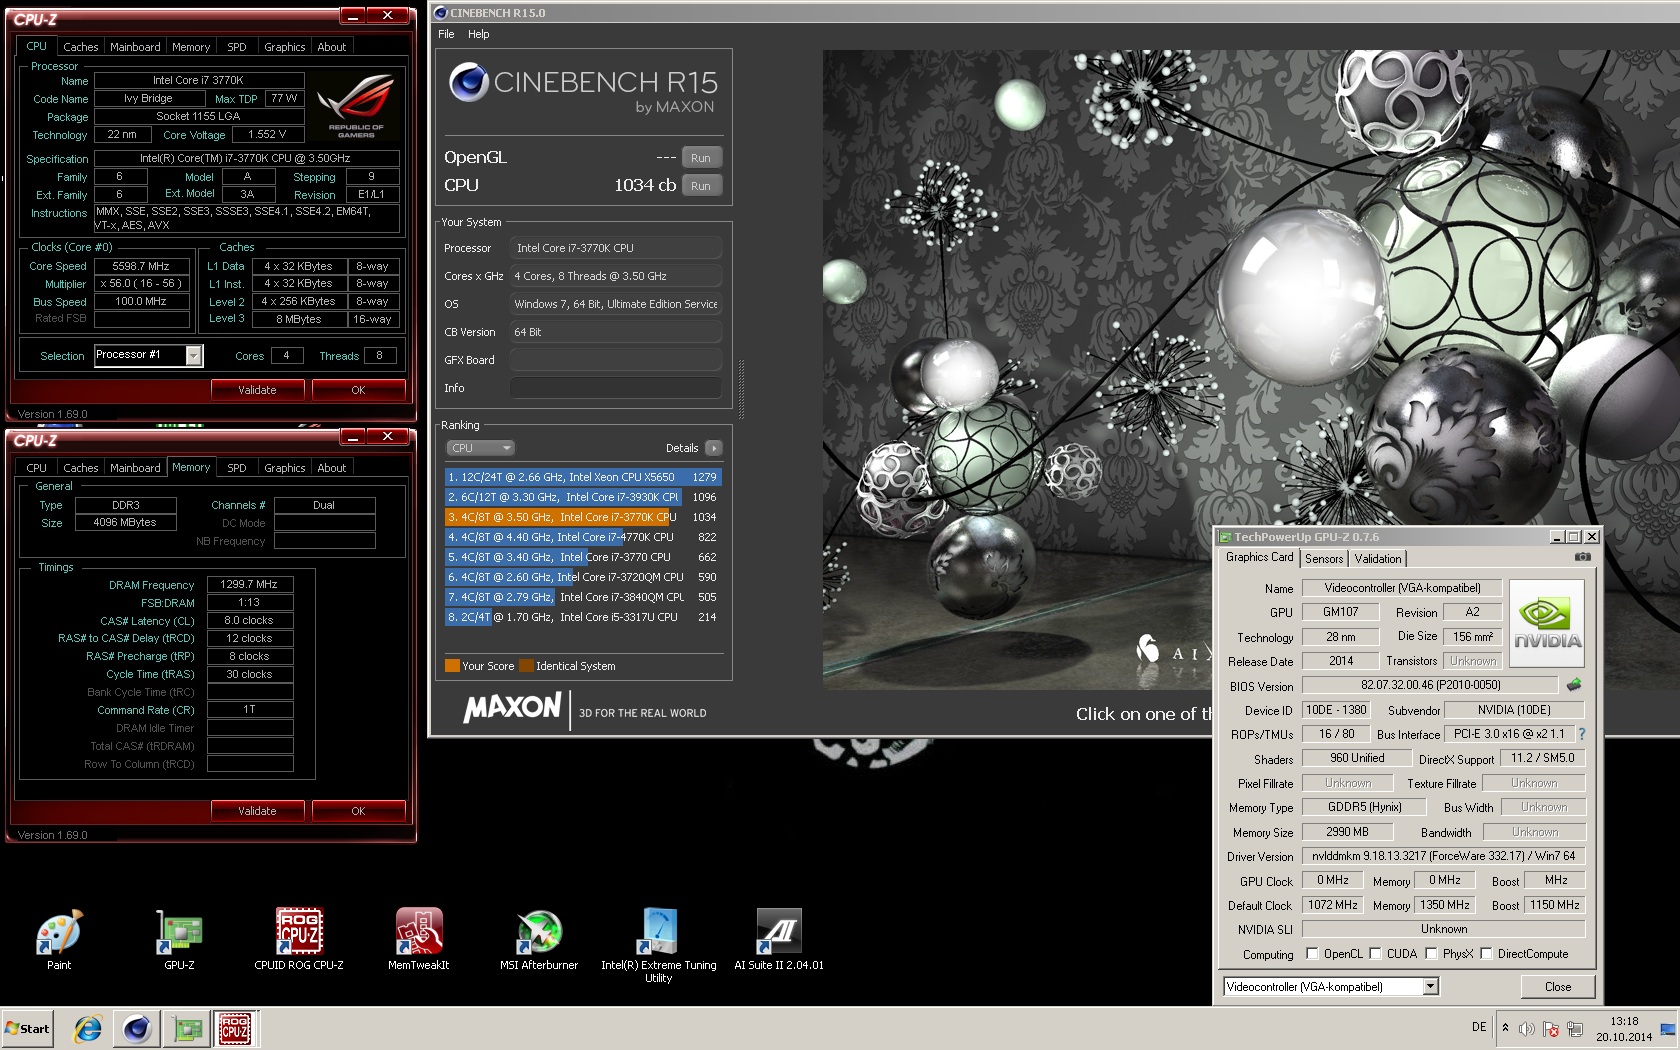Click the network icon in system tray
Screen dimensions: 1680x1050
[1575, 1029]
